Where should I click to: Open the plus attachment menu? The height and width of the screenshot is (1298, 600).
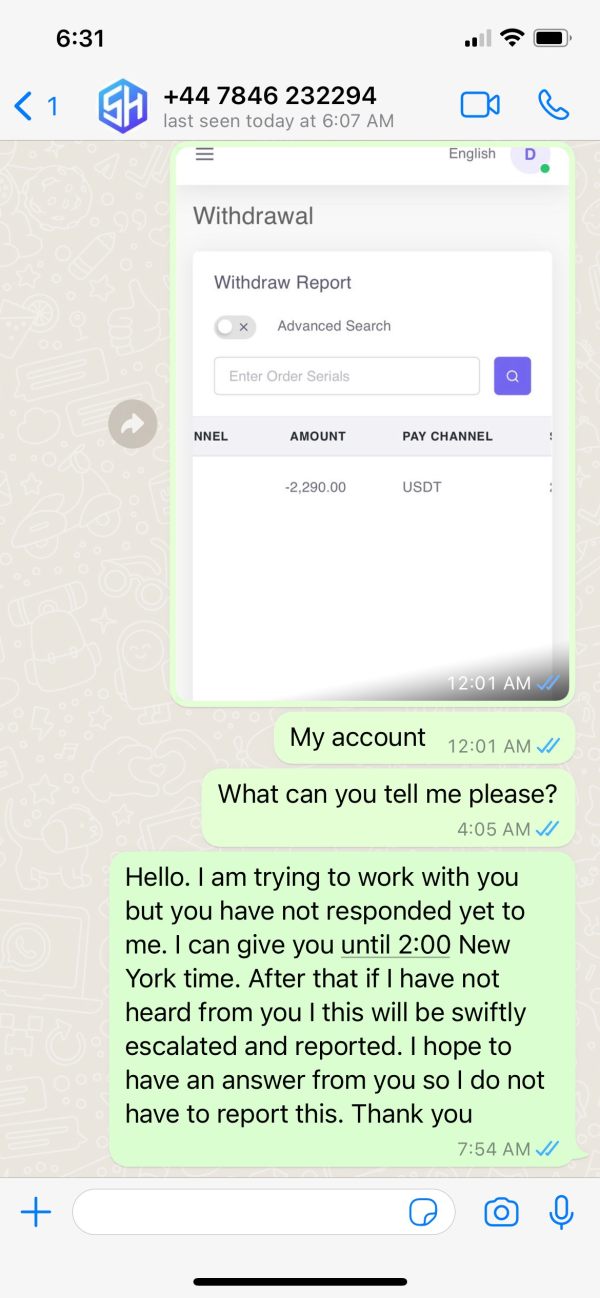point(36,1213)
